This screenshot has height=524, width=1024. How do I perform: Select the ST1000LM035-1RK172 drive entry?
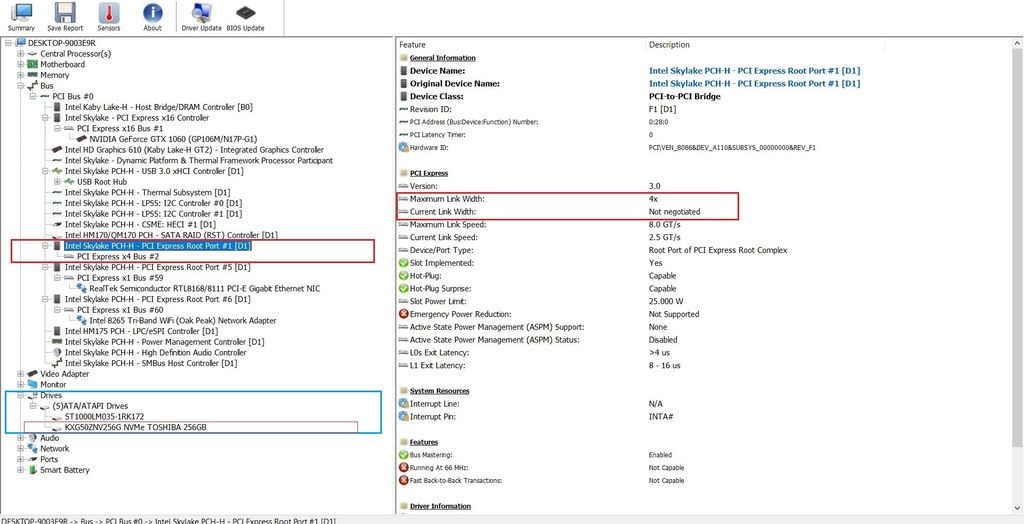[x=104, y=416]
